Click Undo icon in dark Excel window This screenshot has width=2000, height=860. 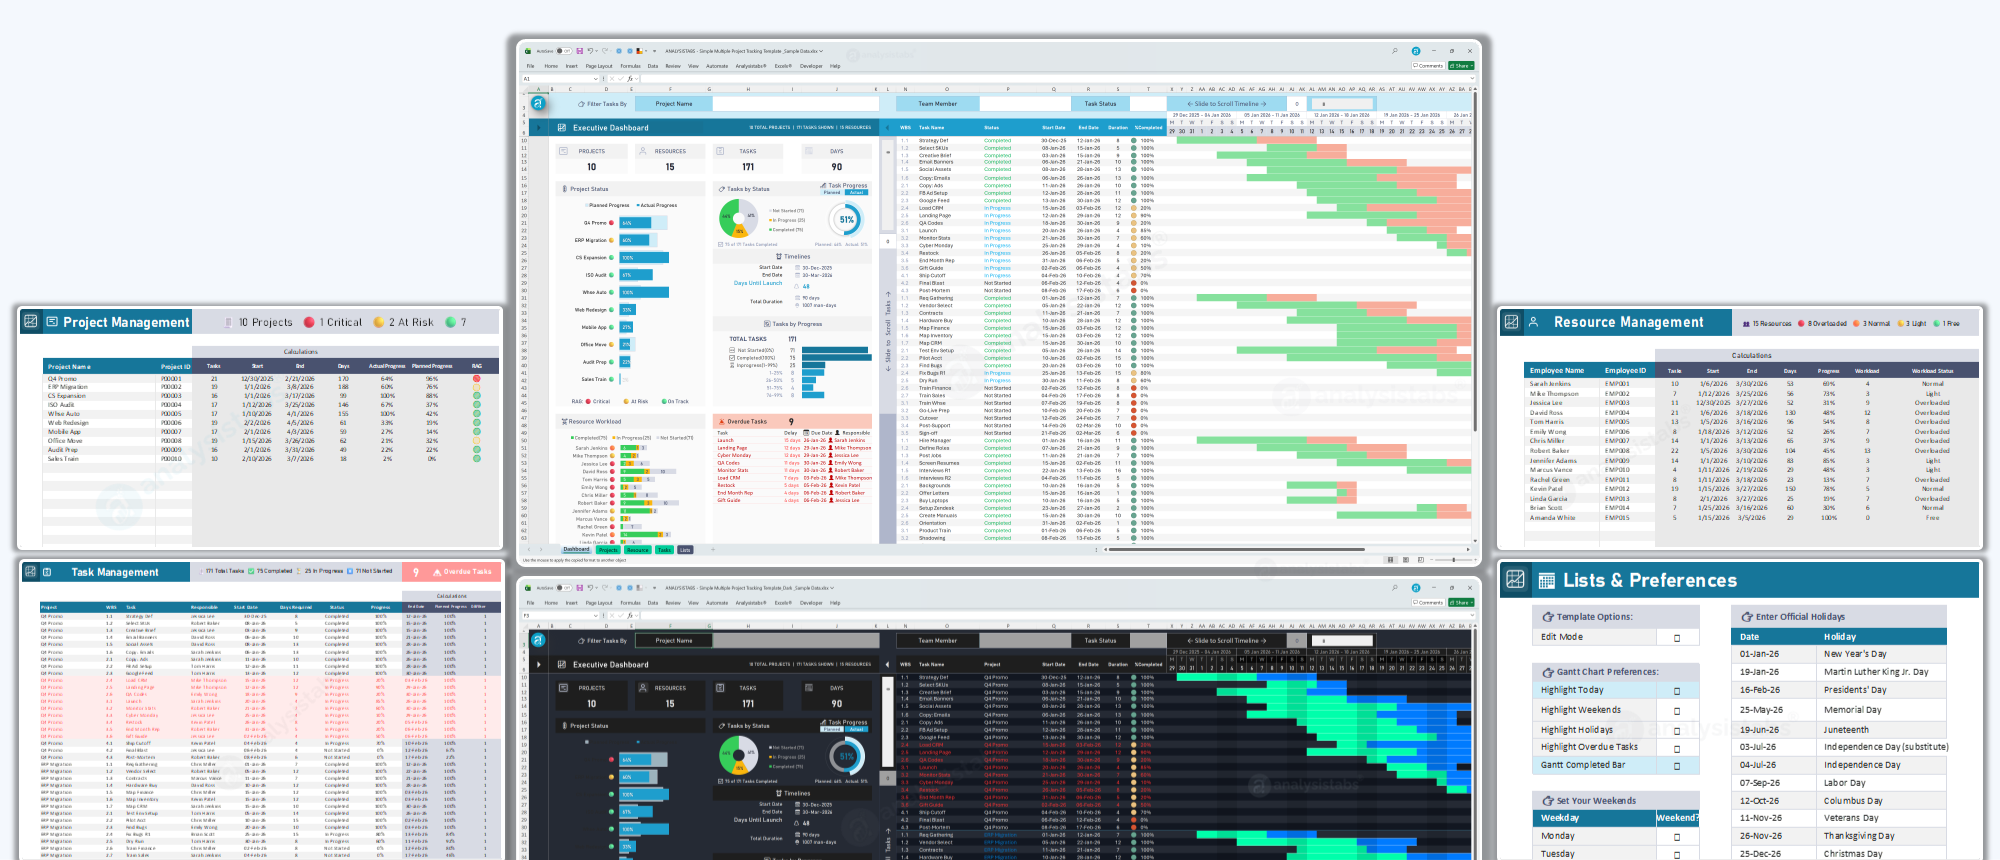(x=590, y=588)
